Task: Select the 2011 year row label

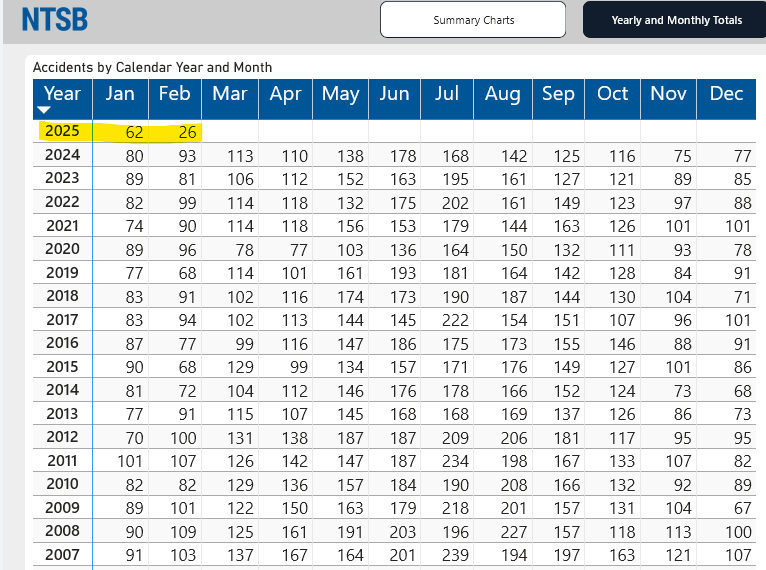Action: [62, 461]
